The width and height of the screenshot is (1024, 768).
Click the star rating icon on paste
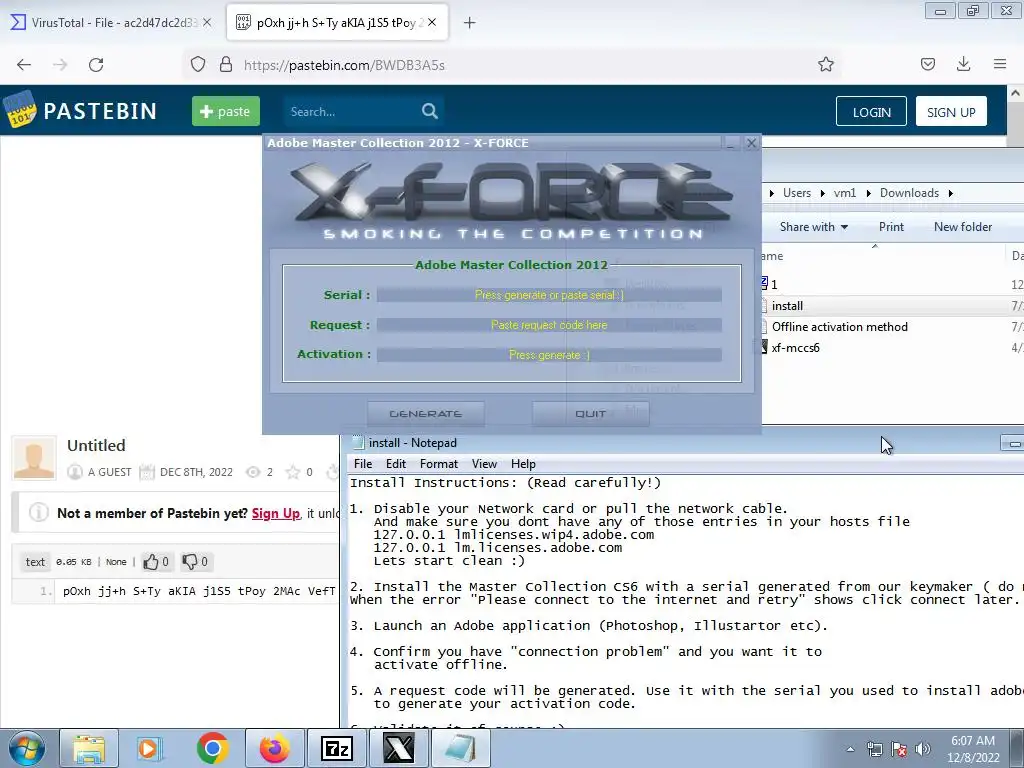pyautogui.click(x=293, y=472)
